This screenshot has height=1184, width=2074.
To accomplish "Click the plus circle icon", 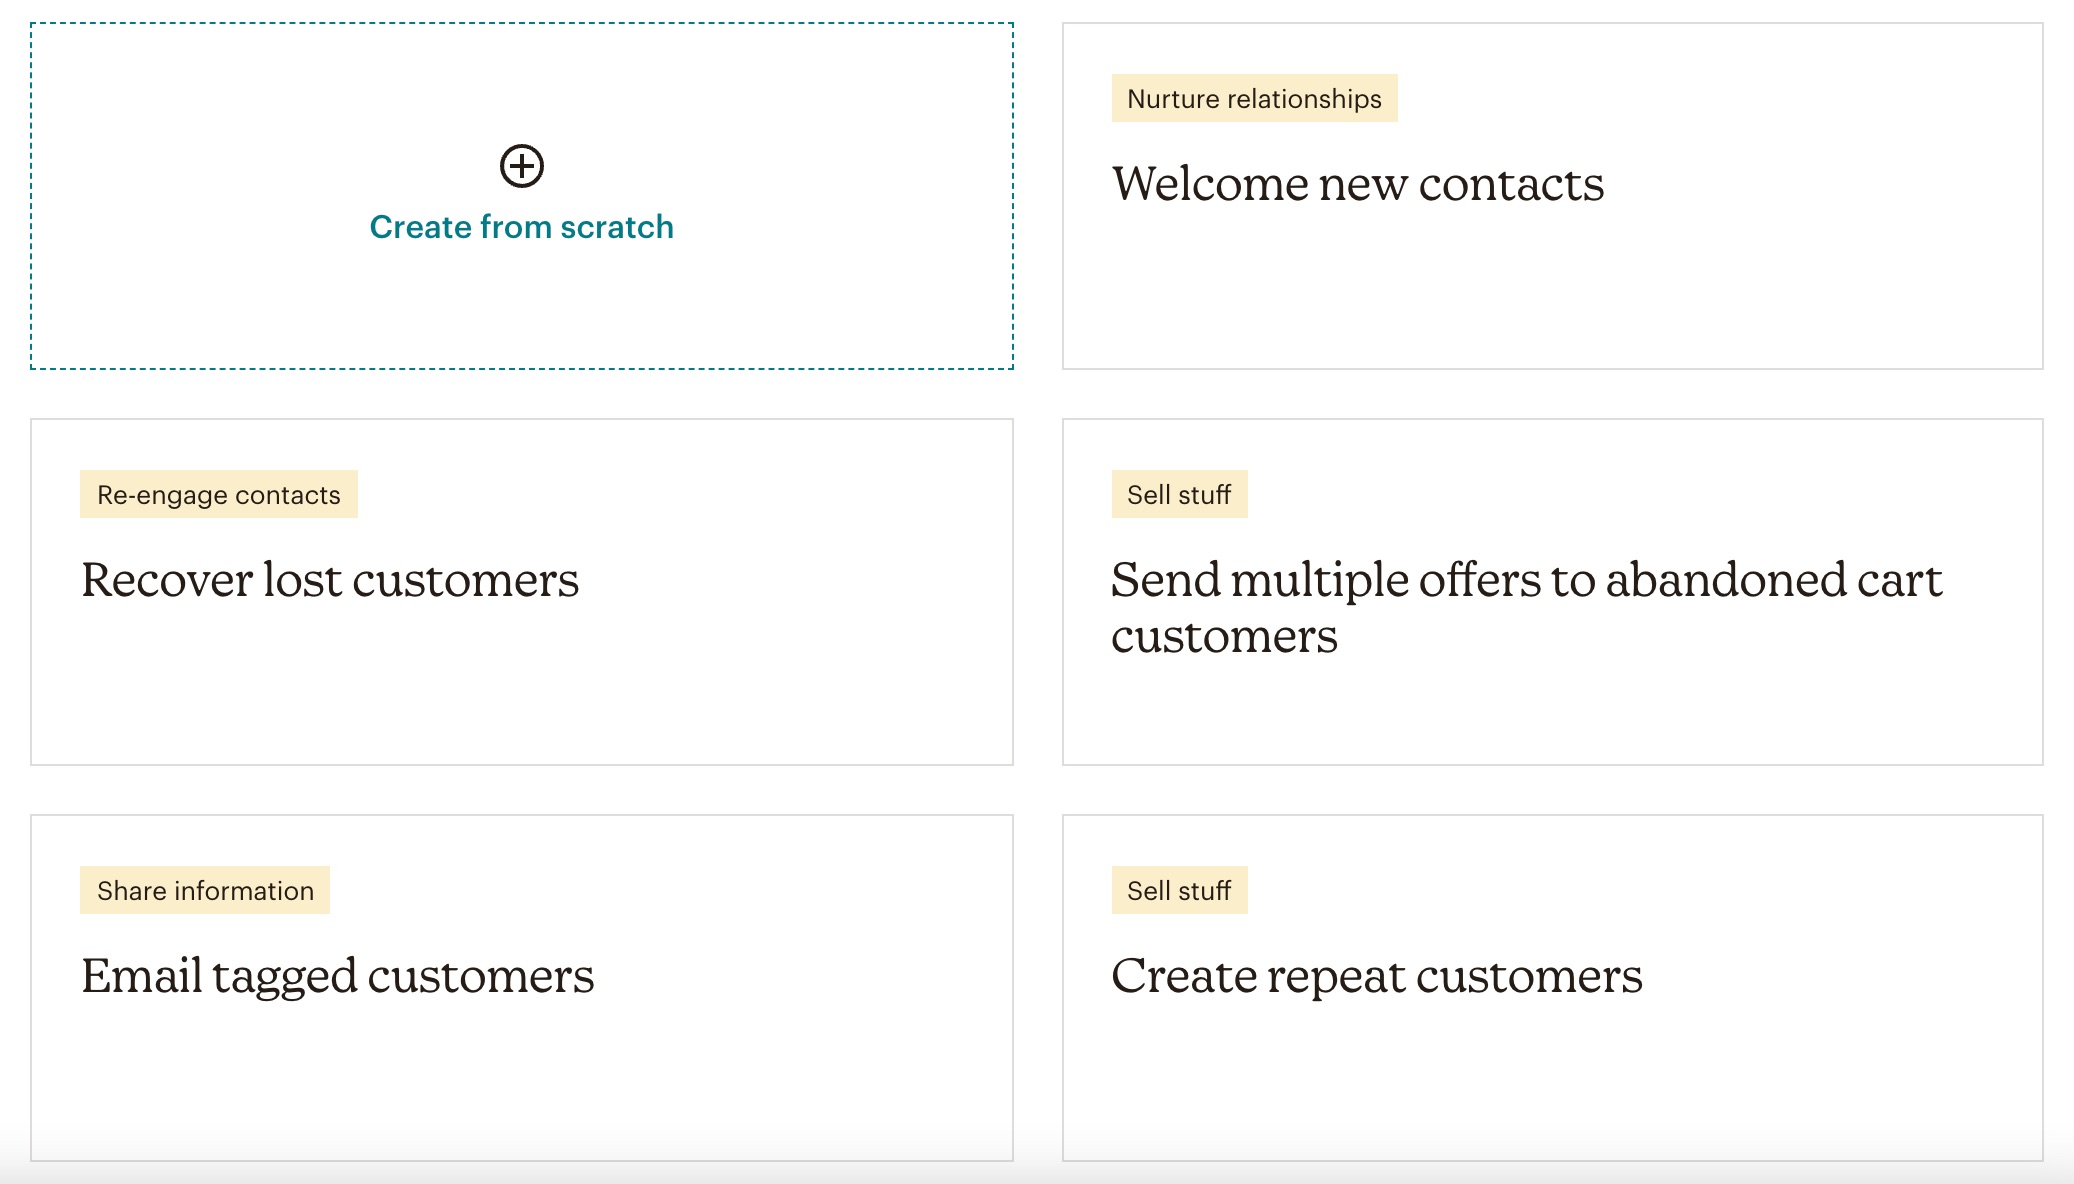I will click(x=521, y=166).
